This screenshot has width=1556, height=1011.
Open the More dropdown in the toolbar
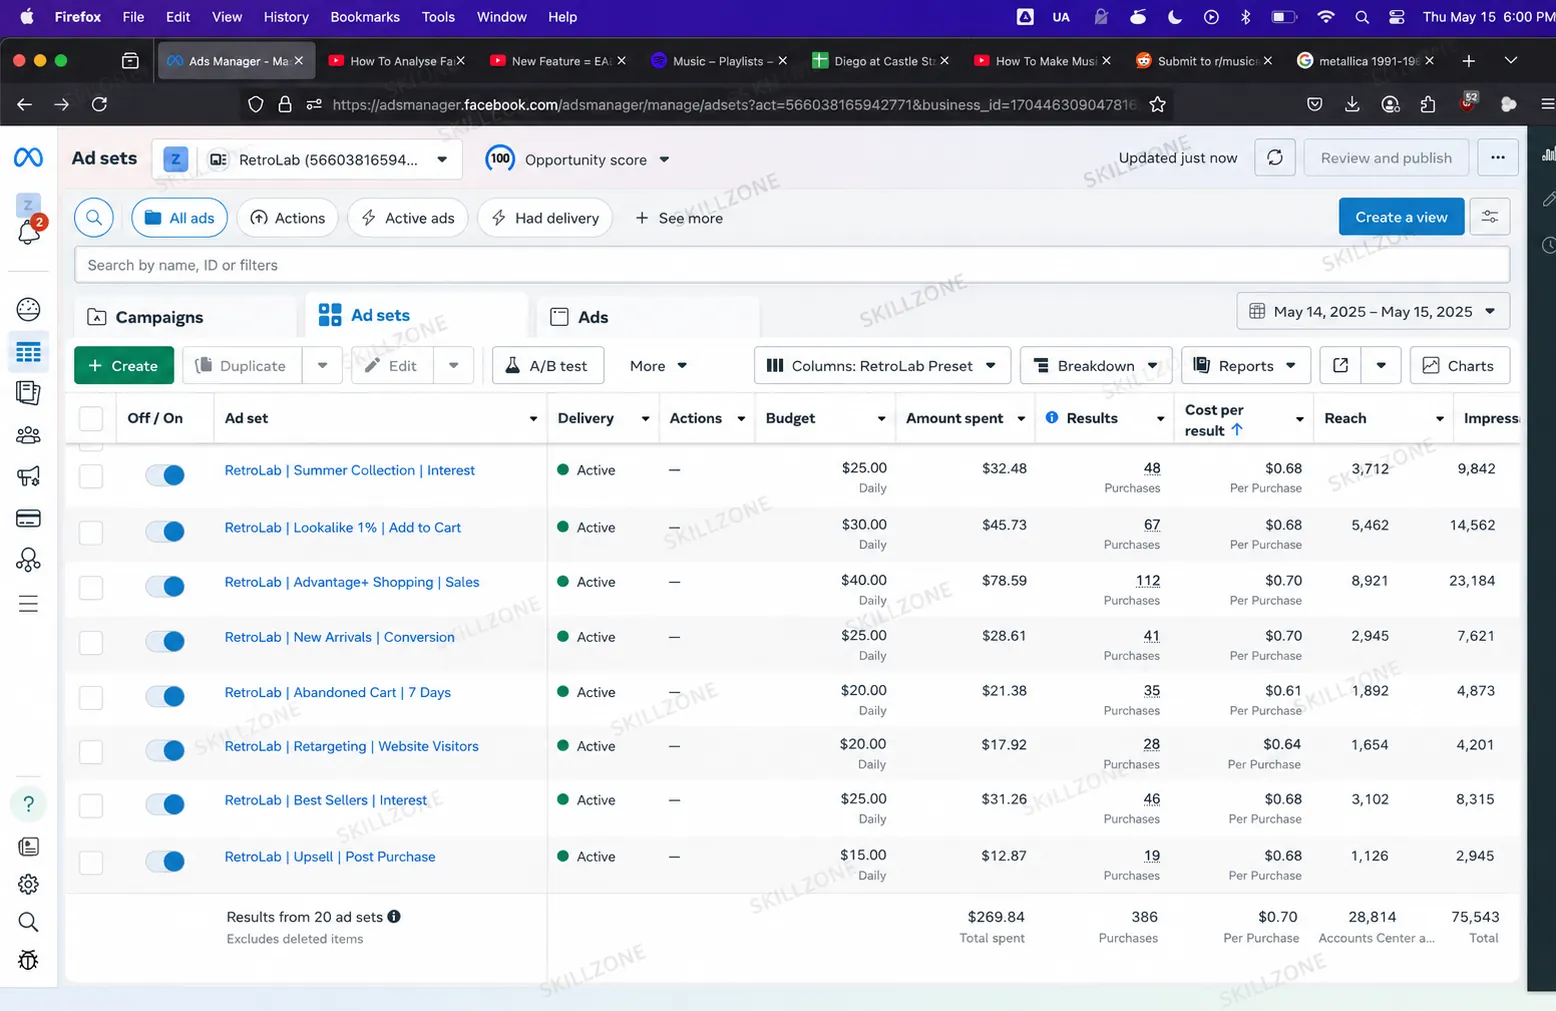coord(658,366)
